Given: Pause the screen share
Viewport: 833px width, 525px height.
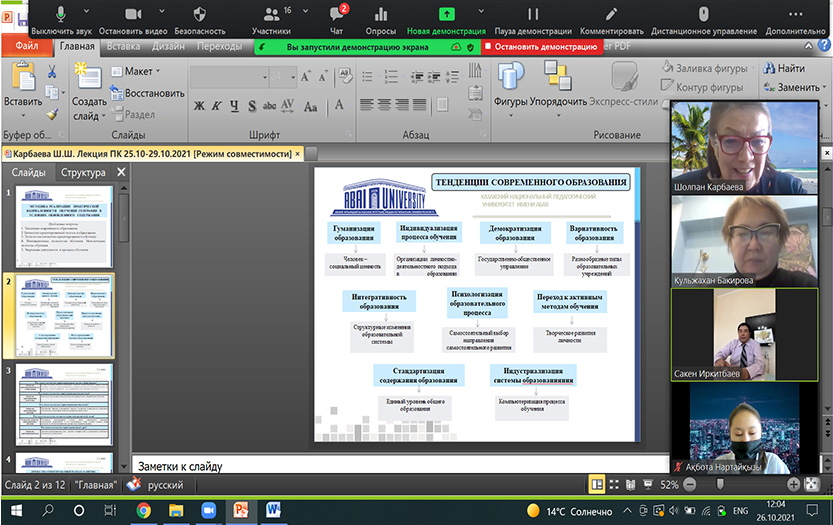Looking at the screenshot, I should [532, 15].
